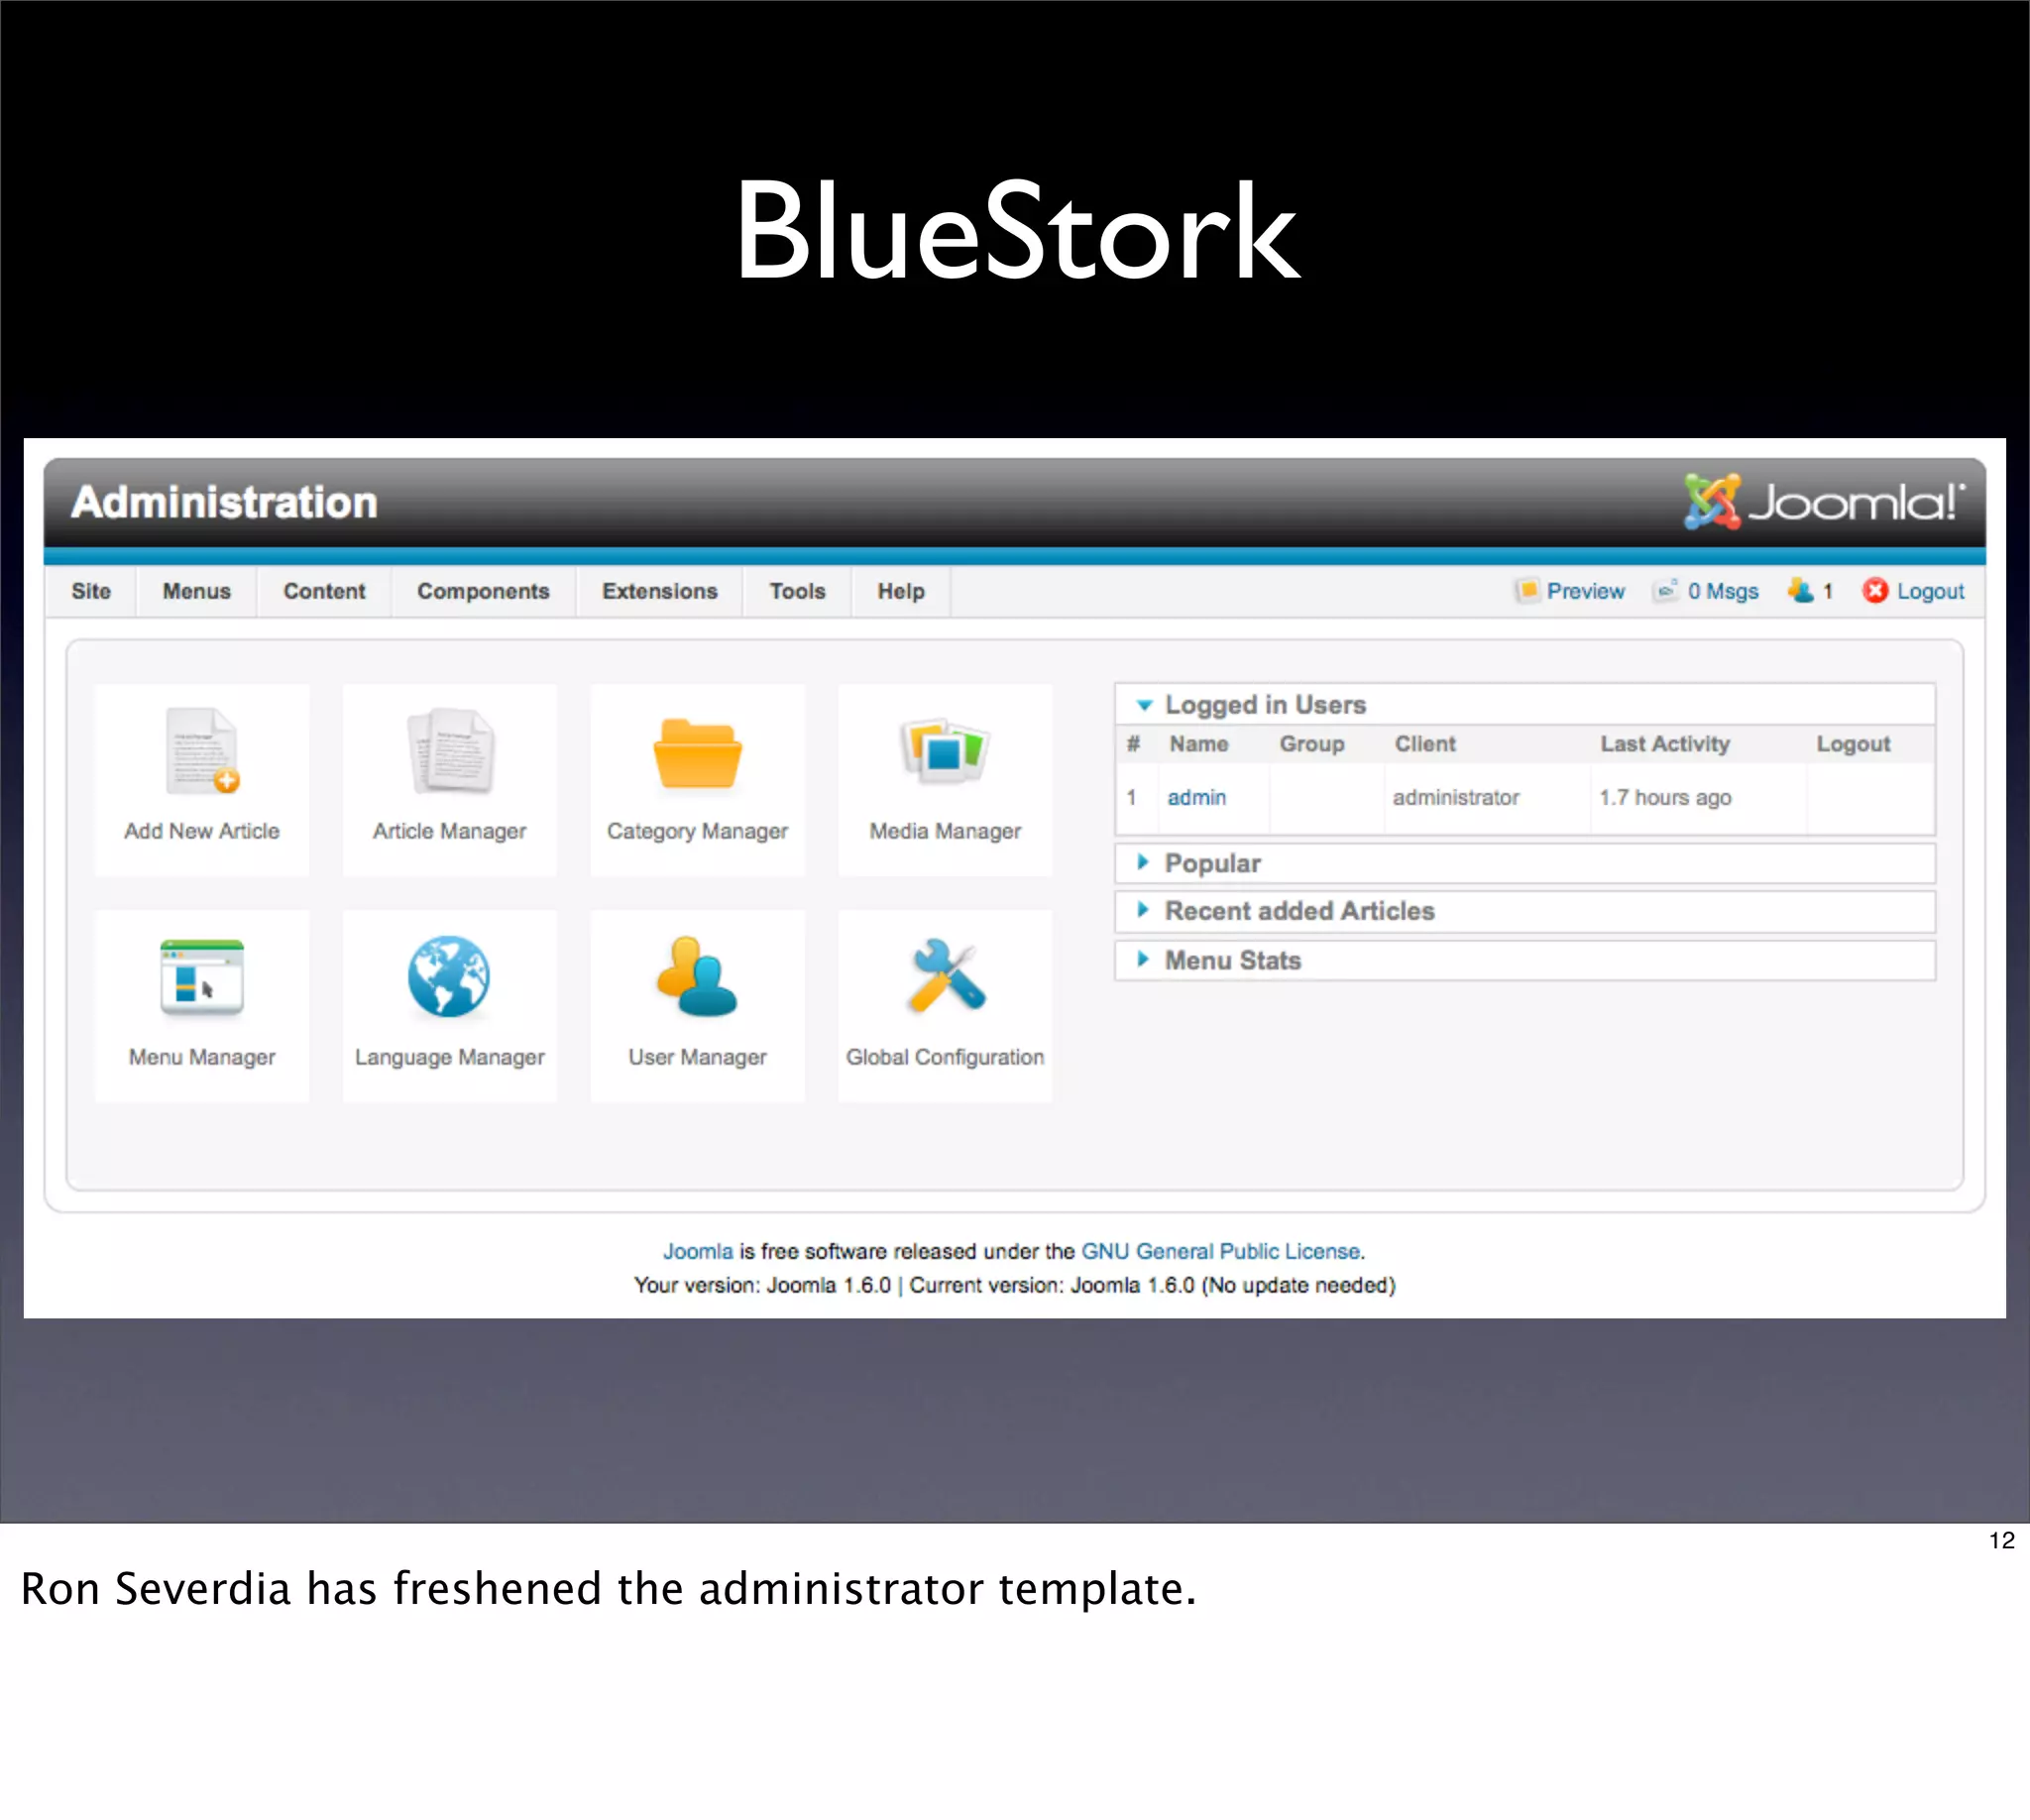
Task: Click the User Manager label
Action: pos(697,1057)
